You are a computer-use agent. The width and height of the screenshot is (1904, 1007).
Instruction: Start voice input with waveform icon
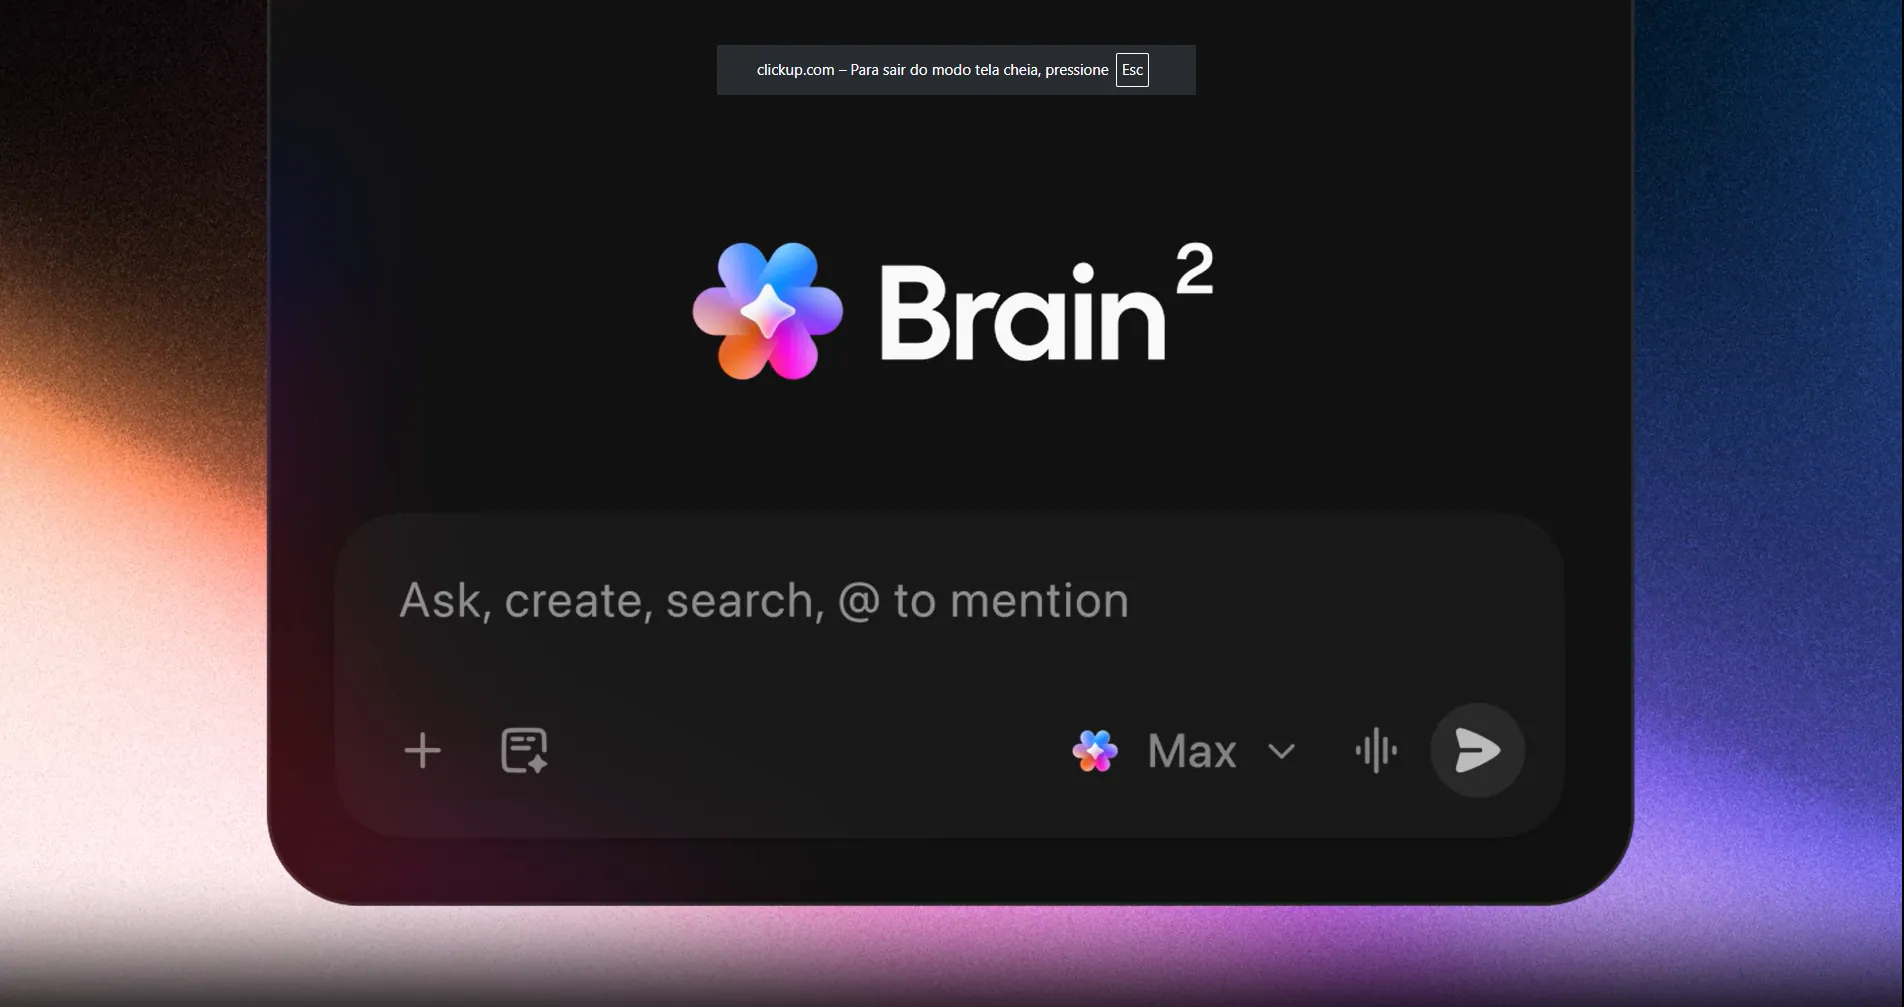click(1376, 750)
